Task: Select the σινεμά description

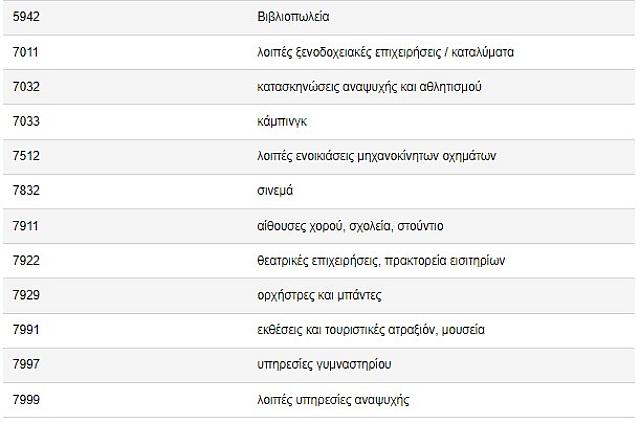Action: tap(275, 190)
